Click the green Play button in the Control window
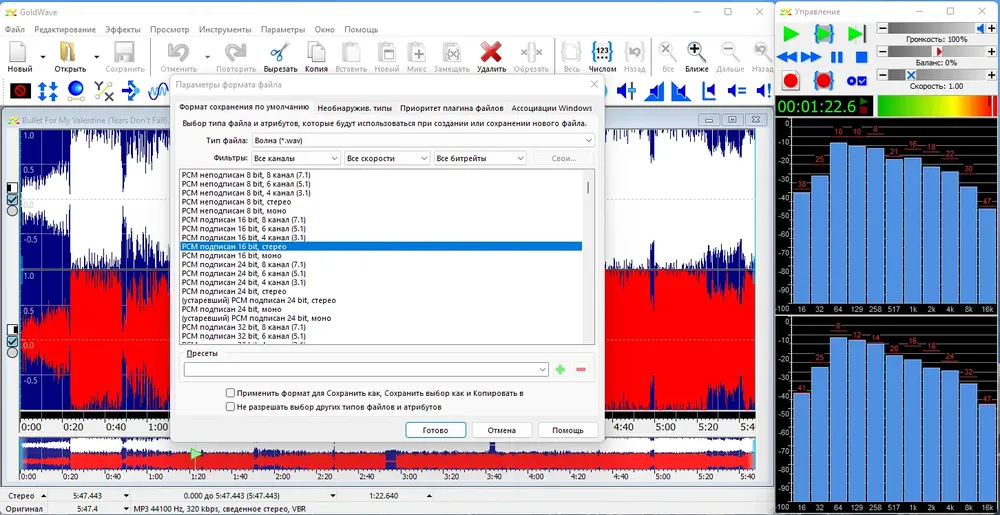1000x515 pixels. (791, 33)
